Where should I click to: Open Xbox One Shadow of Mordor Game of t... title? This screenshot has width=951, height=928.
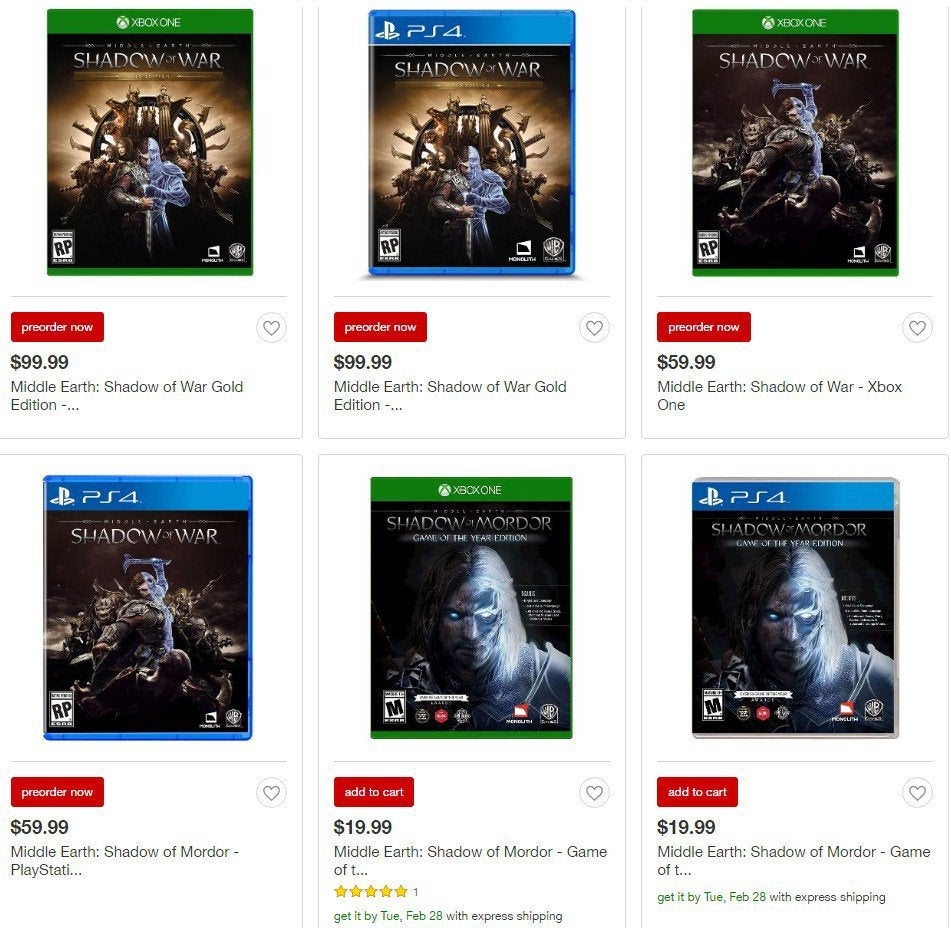(x=470, y=860)
